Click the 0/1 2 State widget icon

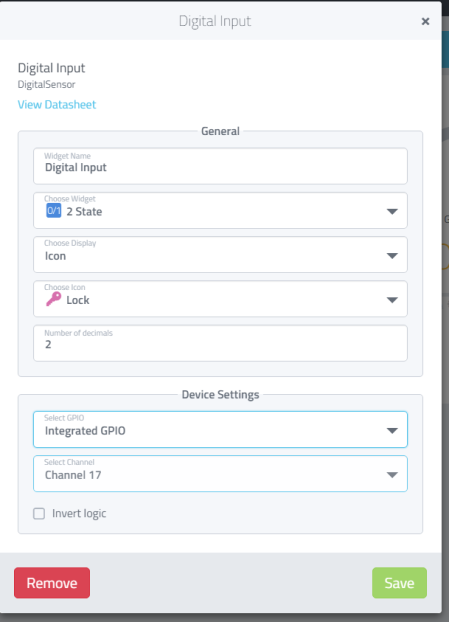(x=54, y=211)
